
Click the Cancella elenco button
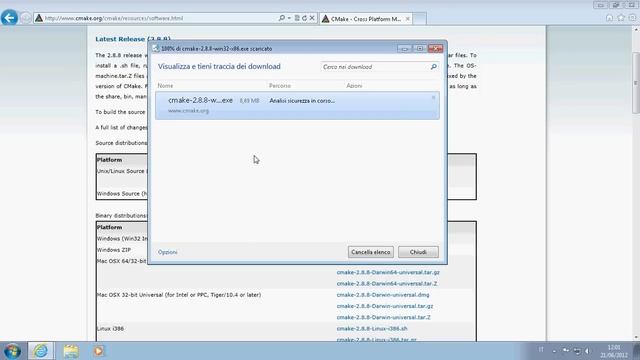pyautogui.click(x=371, y=252)
